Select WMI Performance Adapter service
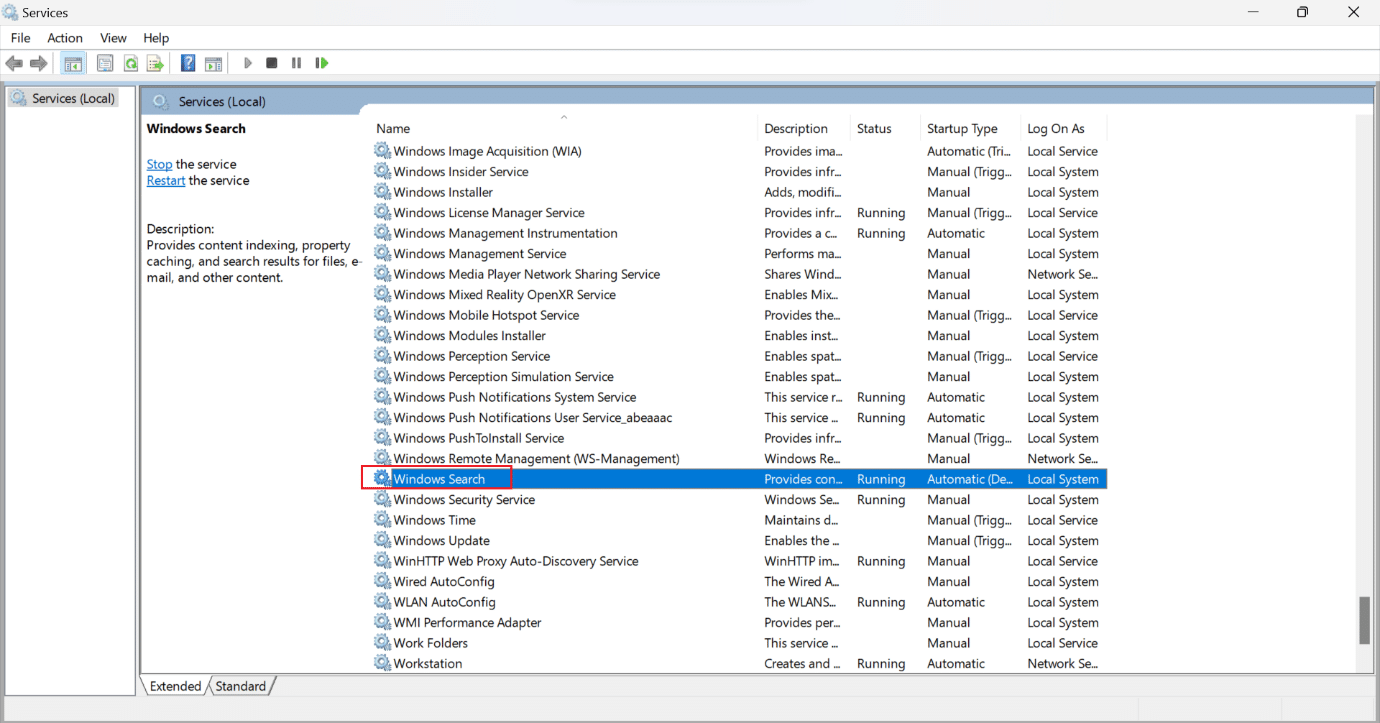Screen dimensions: 1380x723 coord(739,622)
